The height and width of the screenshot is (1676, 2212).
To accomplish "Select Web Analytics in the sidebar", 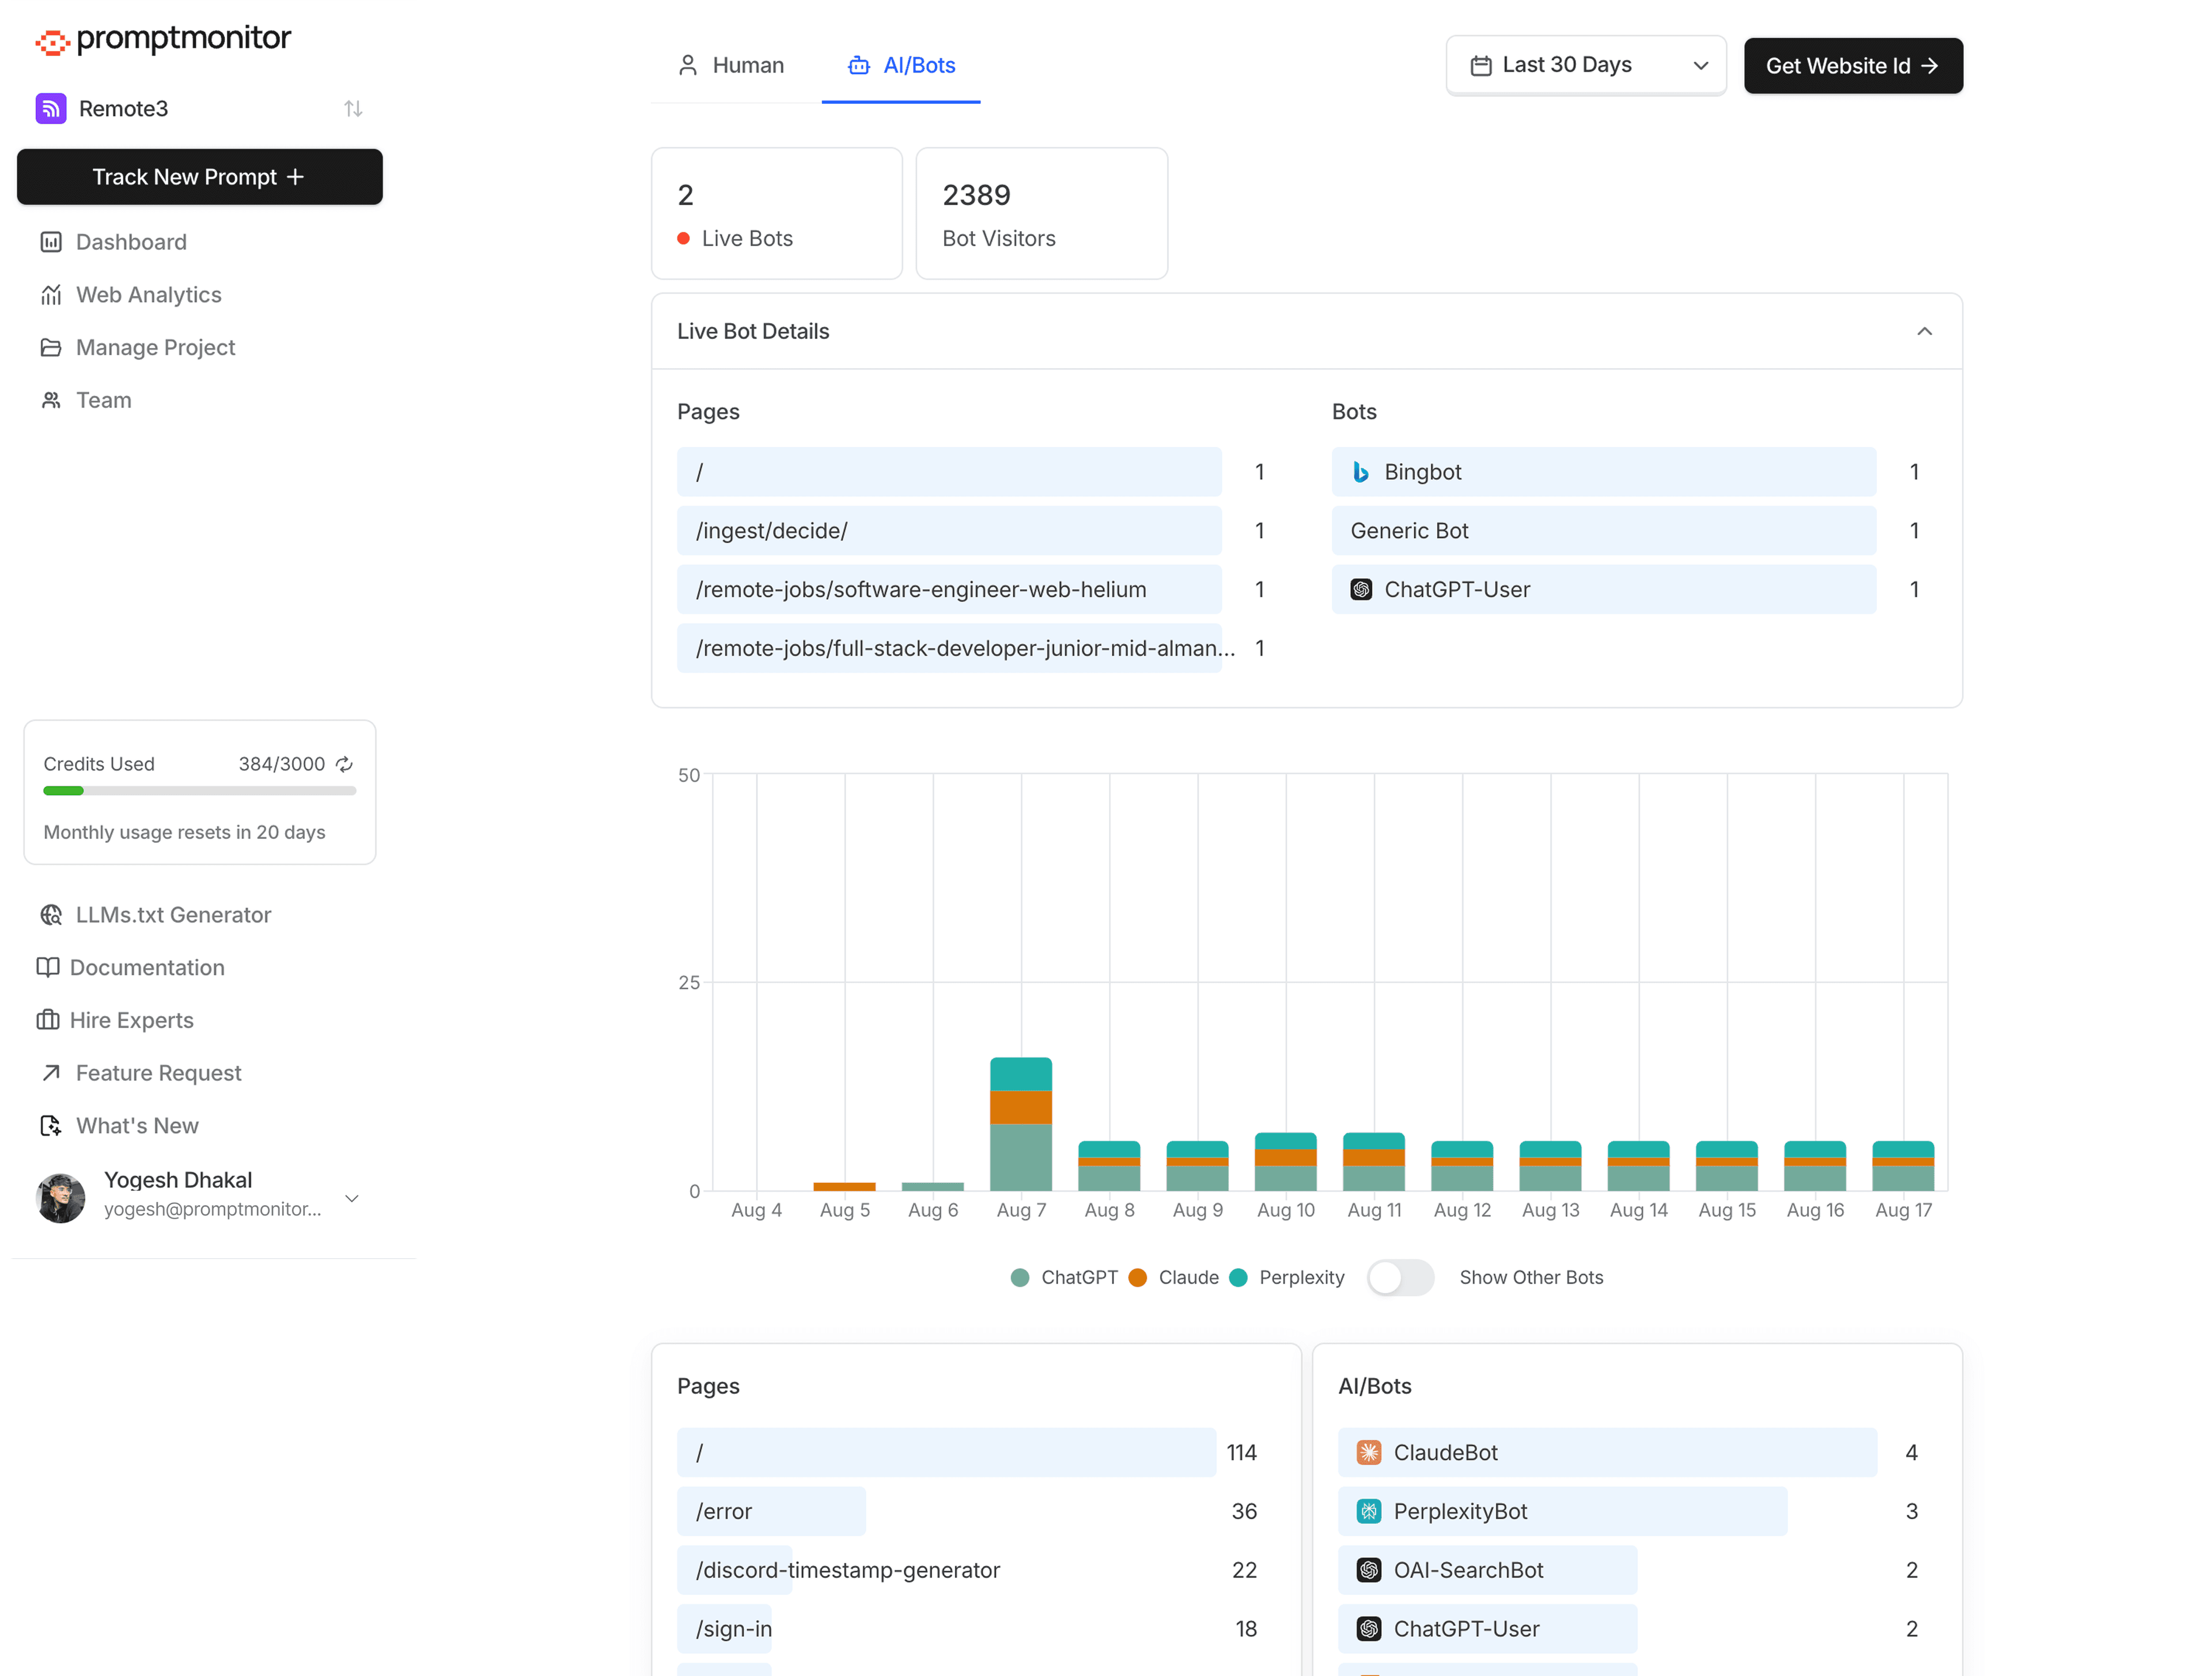I will 148,294.
